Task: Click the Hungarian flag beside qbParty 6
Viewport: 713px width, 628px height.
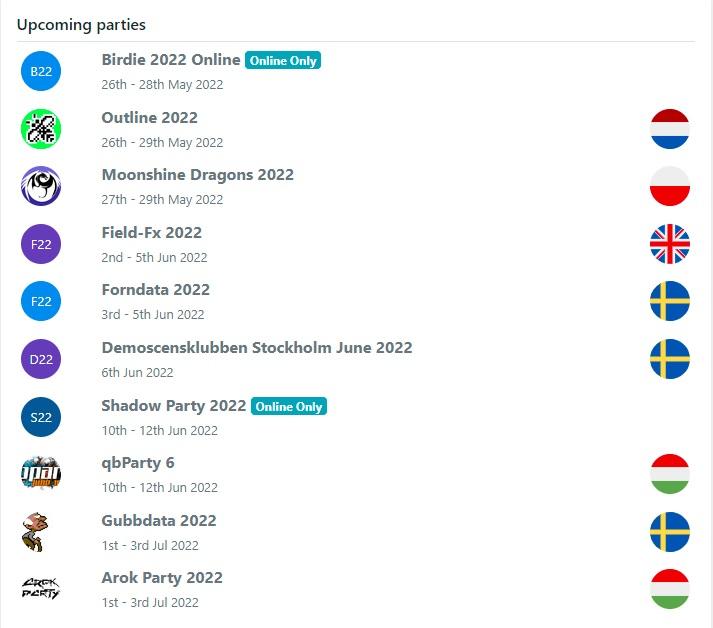Action: [x=670, y=474]
